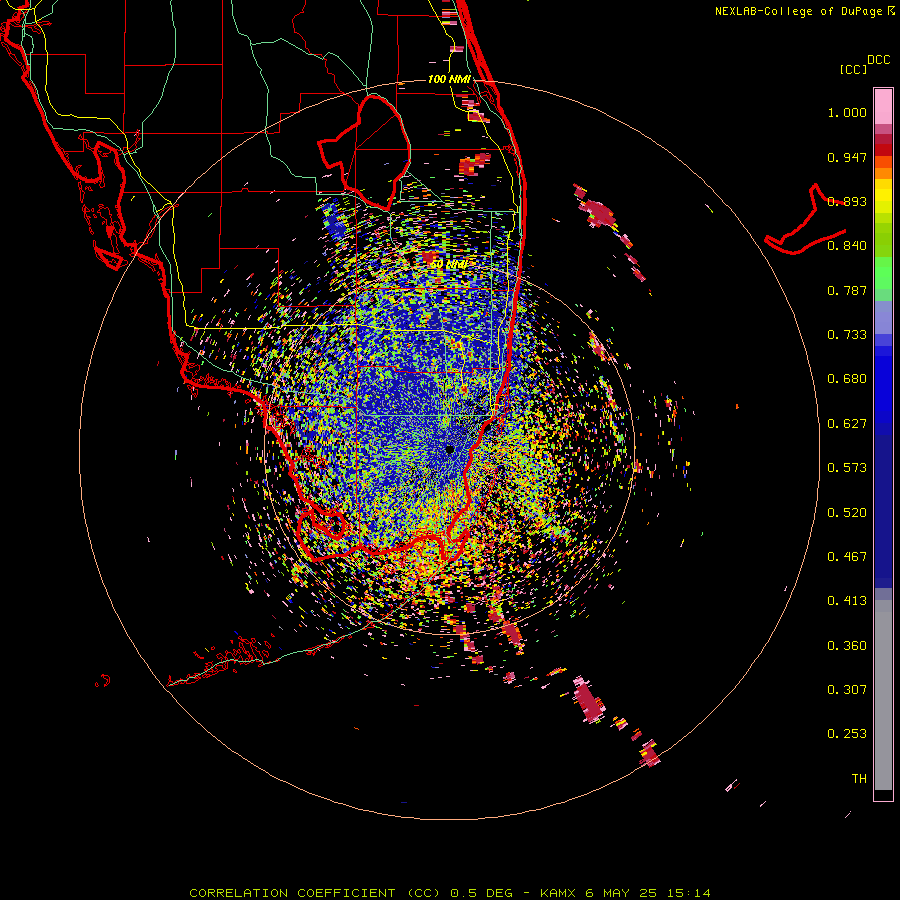Select the 0.520 legend value
Image resolution: width=900 pixels, height=900 pixels.
tap(847, 513)
